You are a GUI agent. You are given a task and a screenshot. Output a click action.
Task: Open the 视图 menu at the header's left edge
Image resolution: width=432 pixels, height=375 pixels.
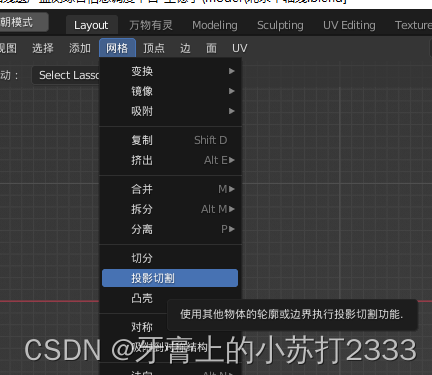8,48
